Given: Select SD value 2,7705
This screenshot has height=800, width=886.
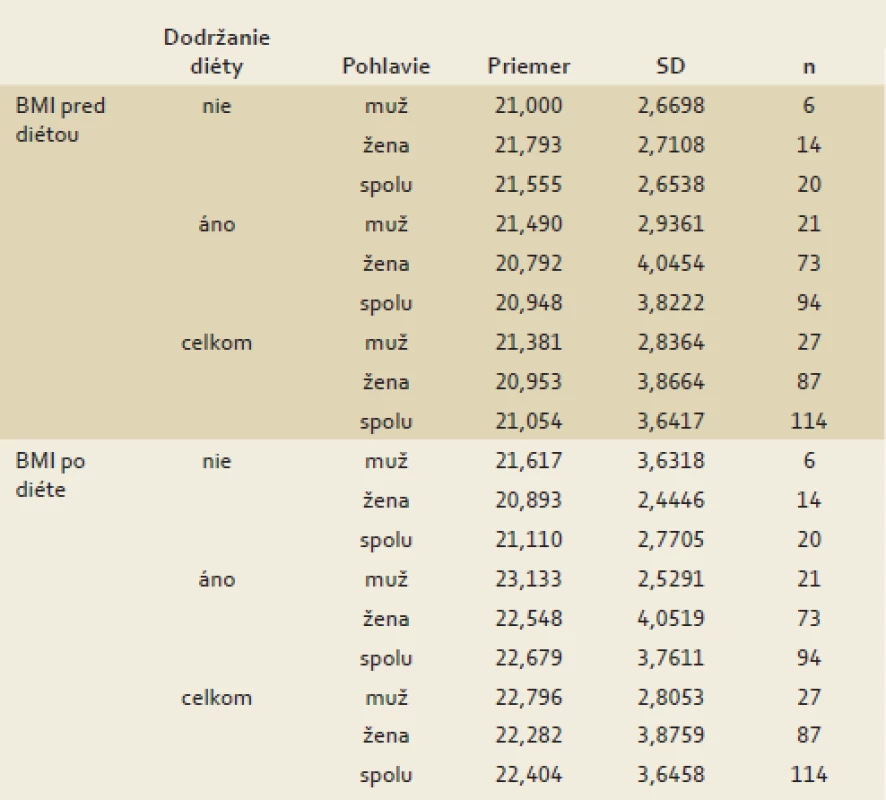Looking at the screenshot, I should coord(671,540).
